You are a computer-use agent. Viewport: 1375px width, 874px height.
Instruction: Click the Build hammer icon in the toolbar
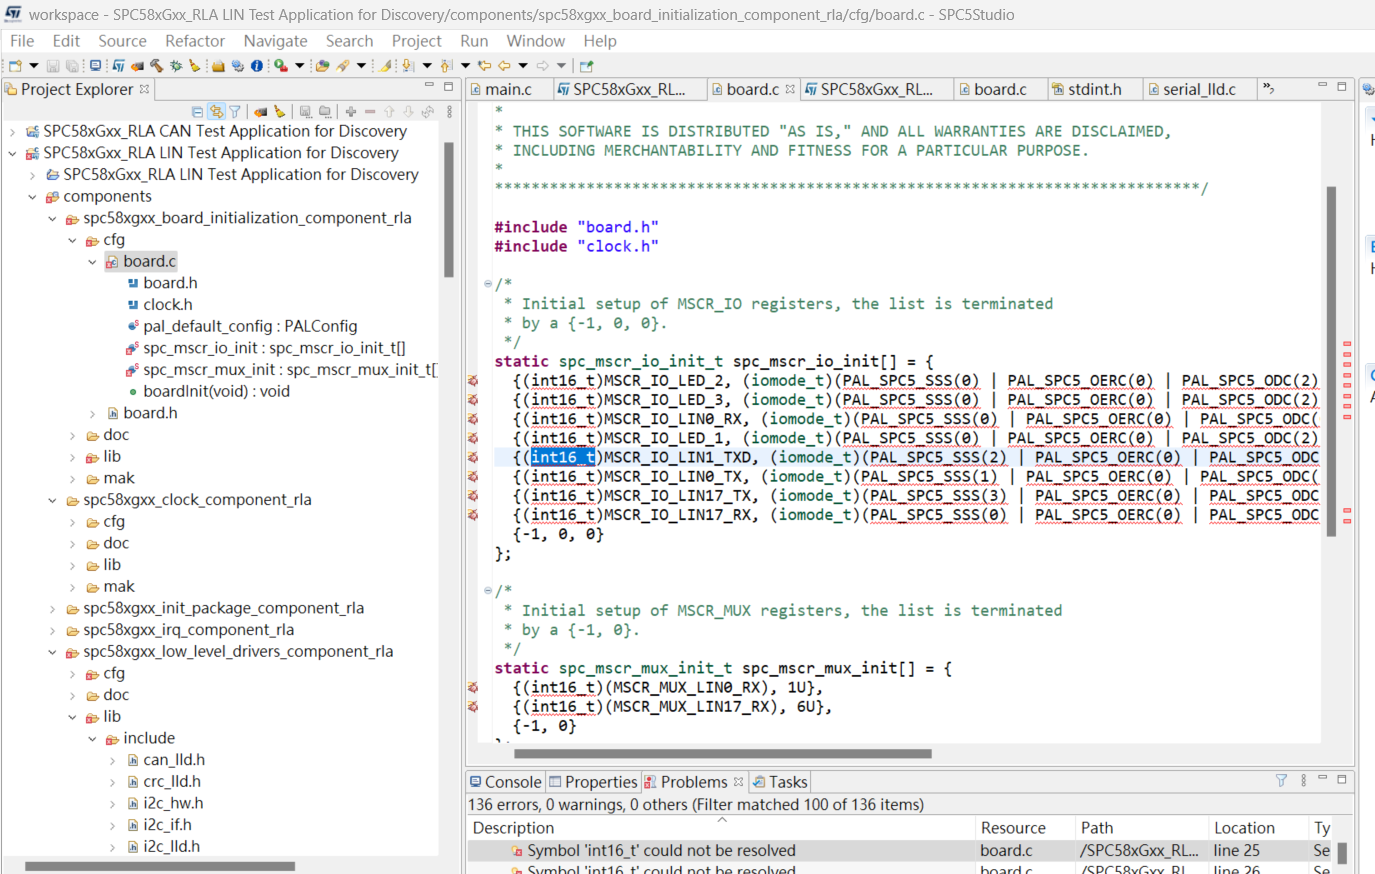point(156,64)
